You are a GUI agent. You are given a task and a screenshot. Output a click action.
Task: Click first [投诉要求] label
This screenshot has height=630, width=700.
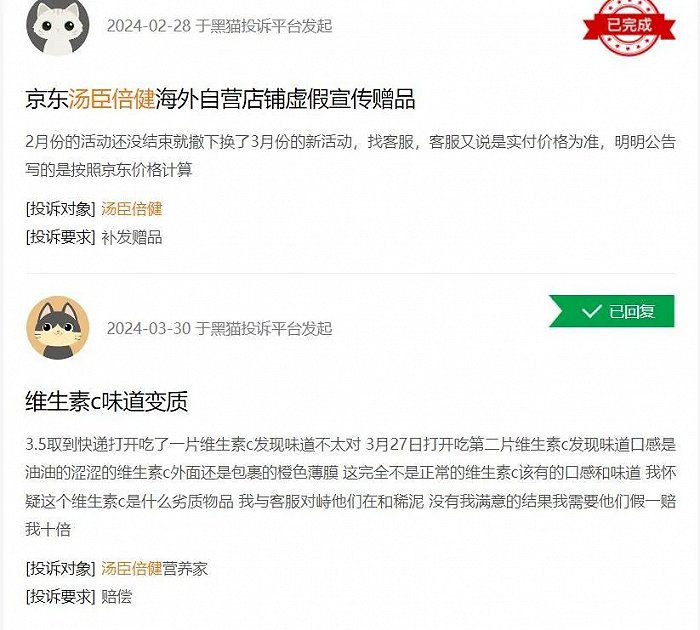[61, 238]
